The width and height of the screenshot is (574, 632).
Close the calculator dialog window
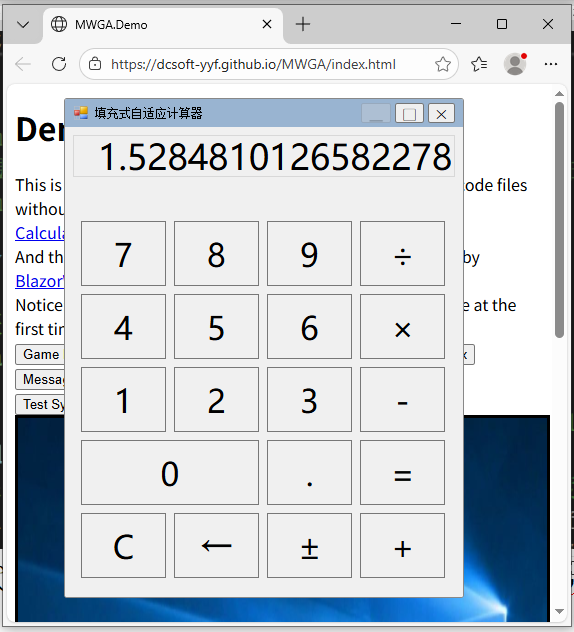tap(441, 113)
